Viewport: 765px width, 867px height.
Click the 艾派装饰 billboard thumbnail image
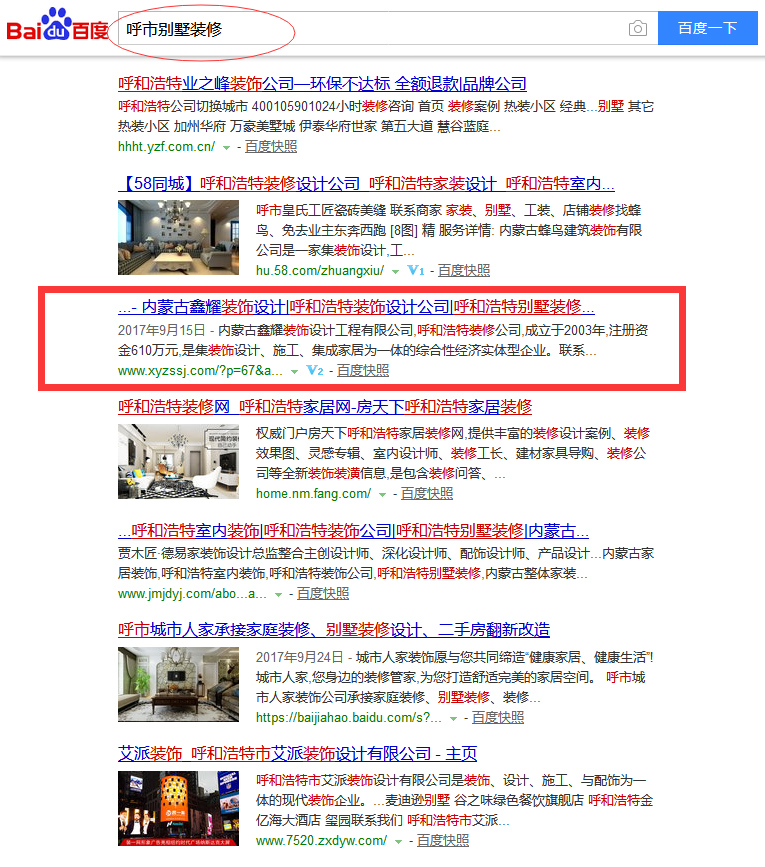pyautogui.click(x=177, y=809)
